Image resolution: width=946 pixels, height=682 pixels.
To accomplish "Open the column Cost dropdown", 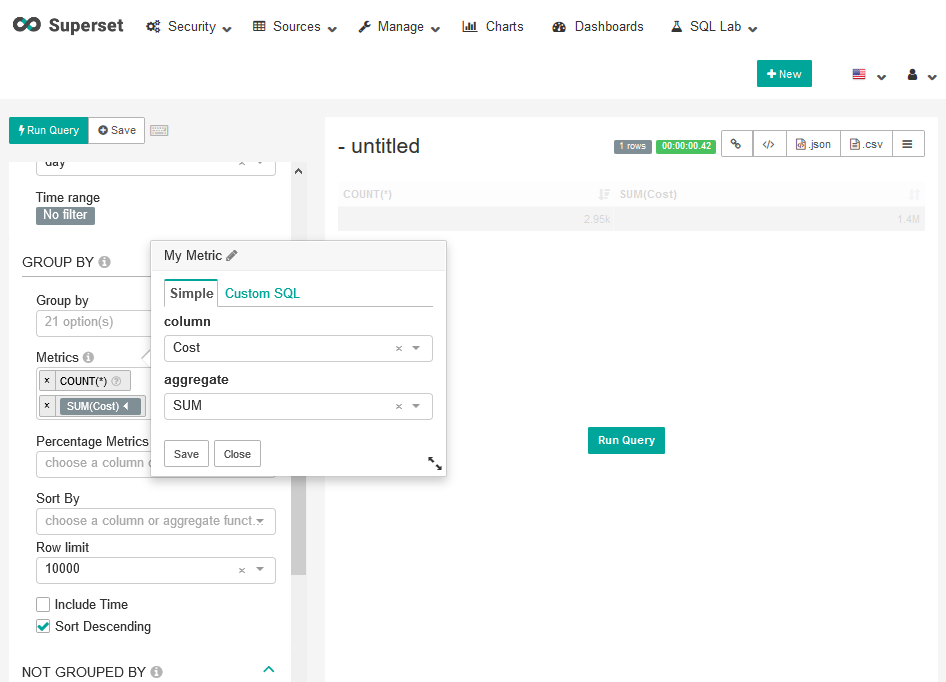I will click(416, 348).
